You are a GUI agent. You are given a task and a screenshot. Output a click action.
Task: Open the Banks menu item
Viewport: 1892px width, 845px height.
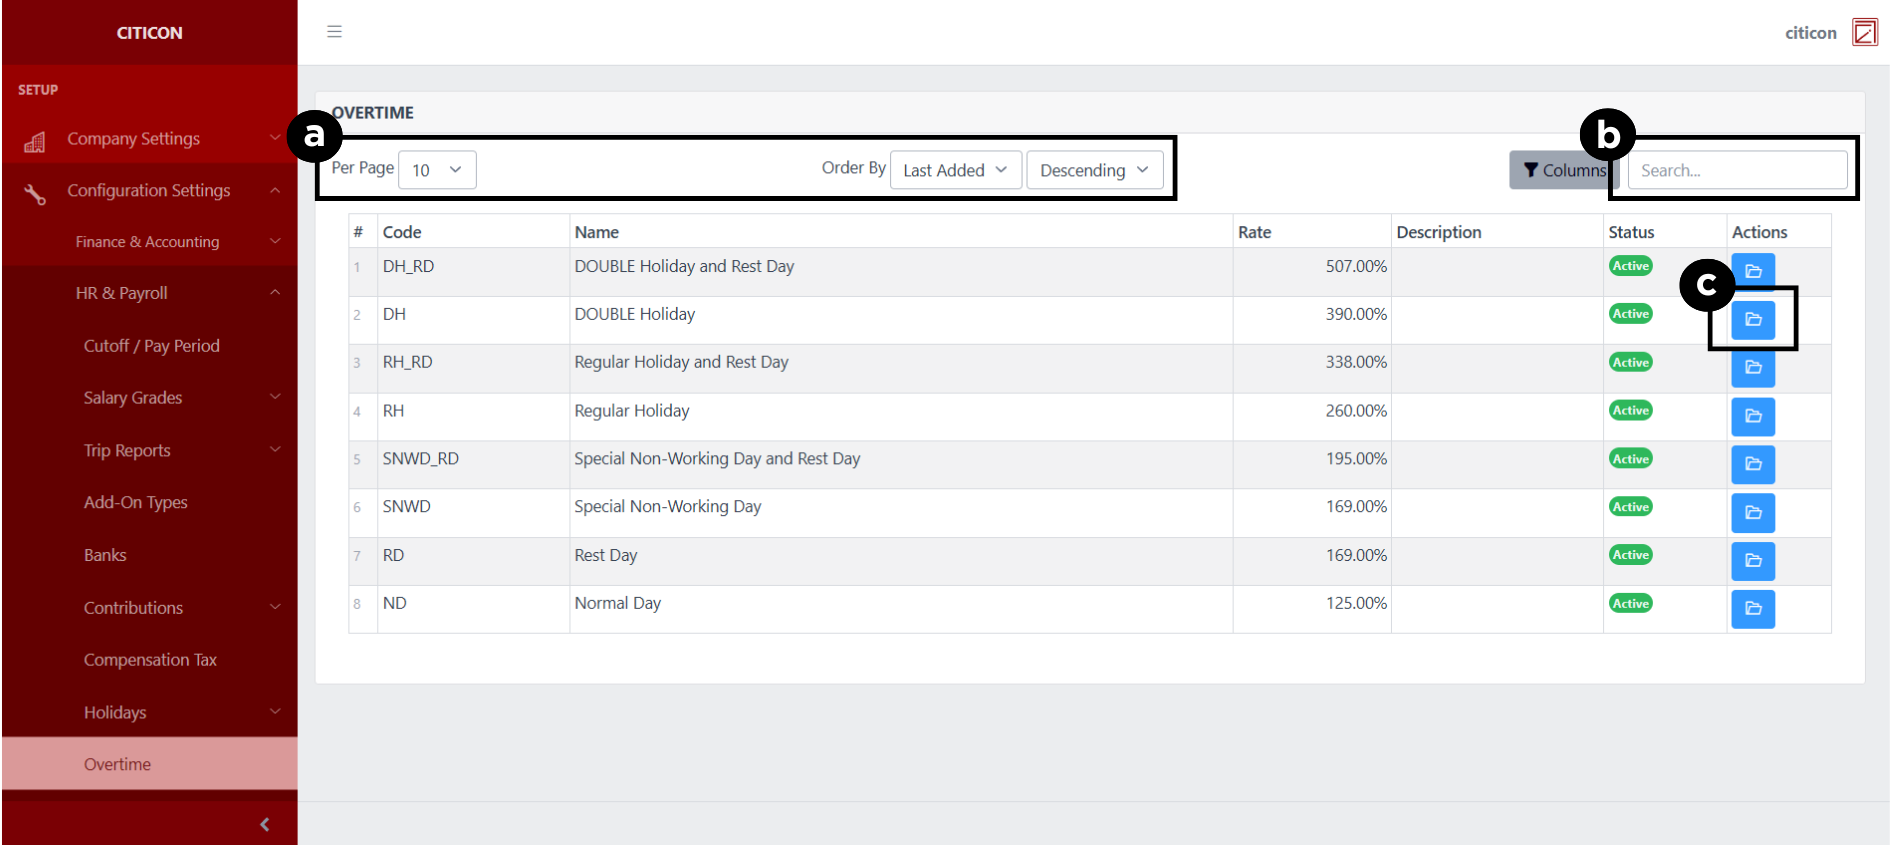point(105,555)
